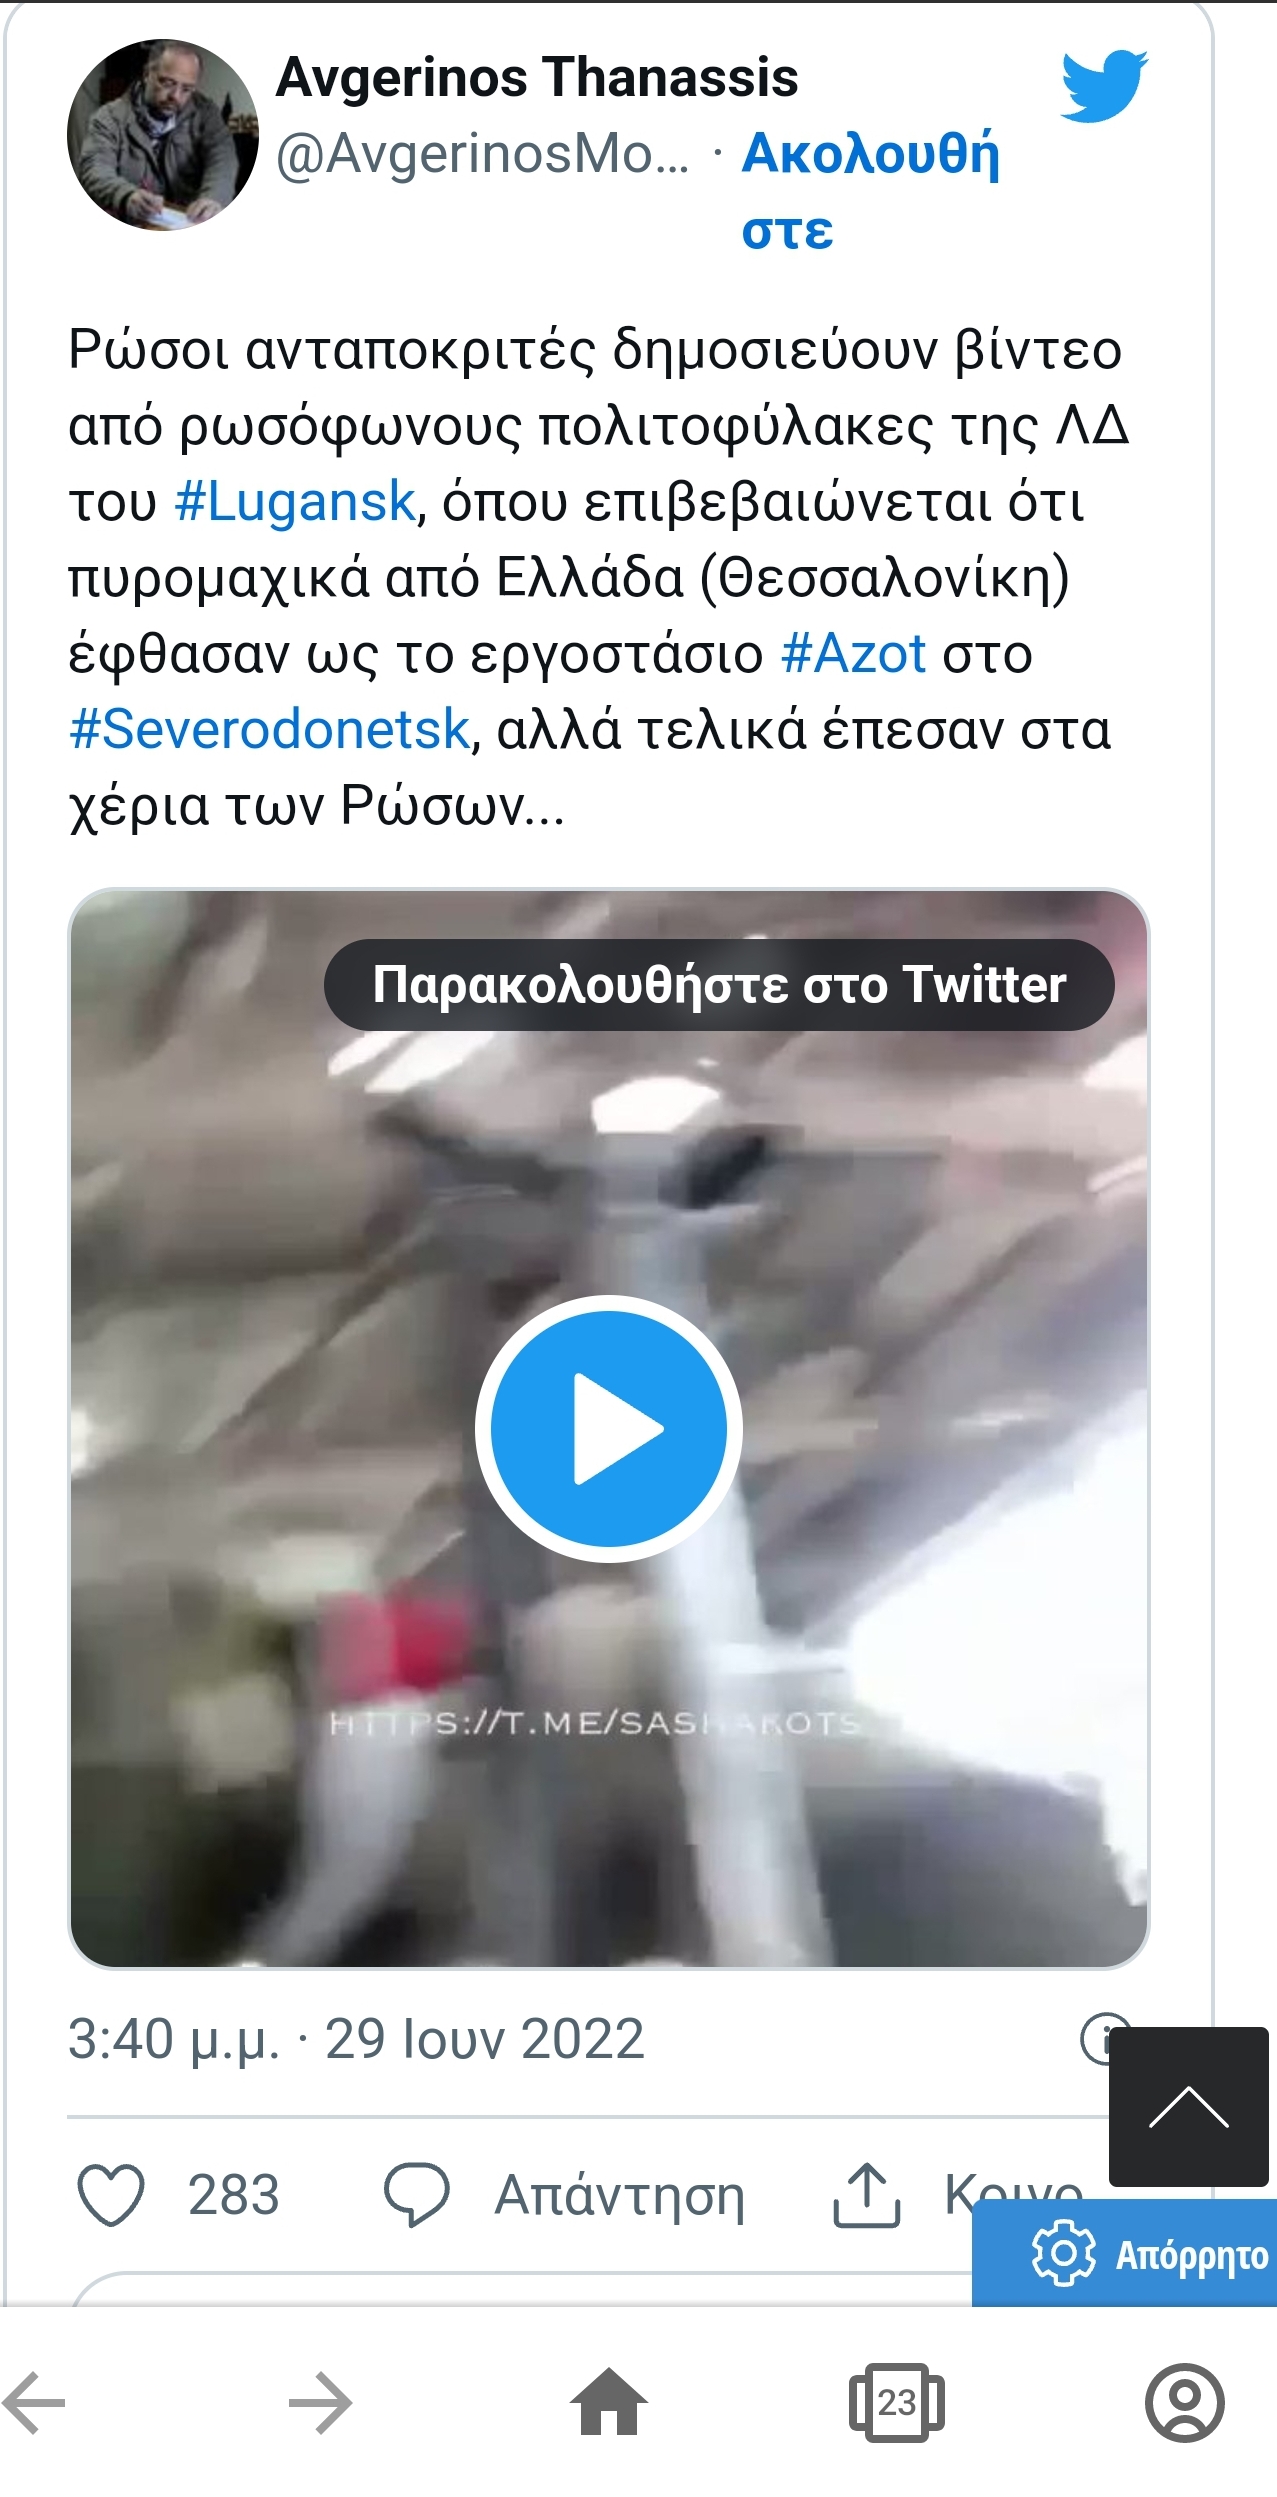
Task: Like the tweet via heart icon
Action: pyautogui.click(x=111, y=2197)
